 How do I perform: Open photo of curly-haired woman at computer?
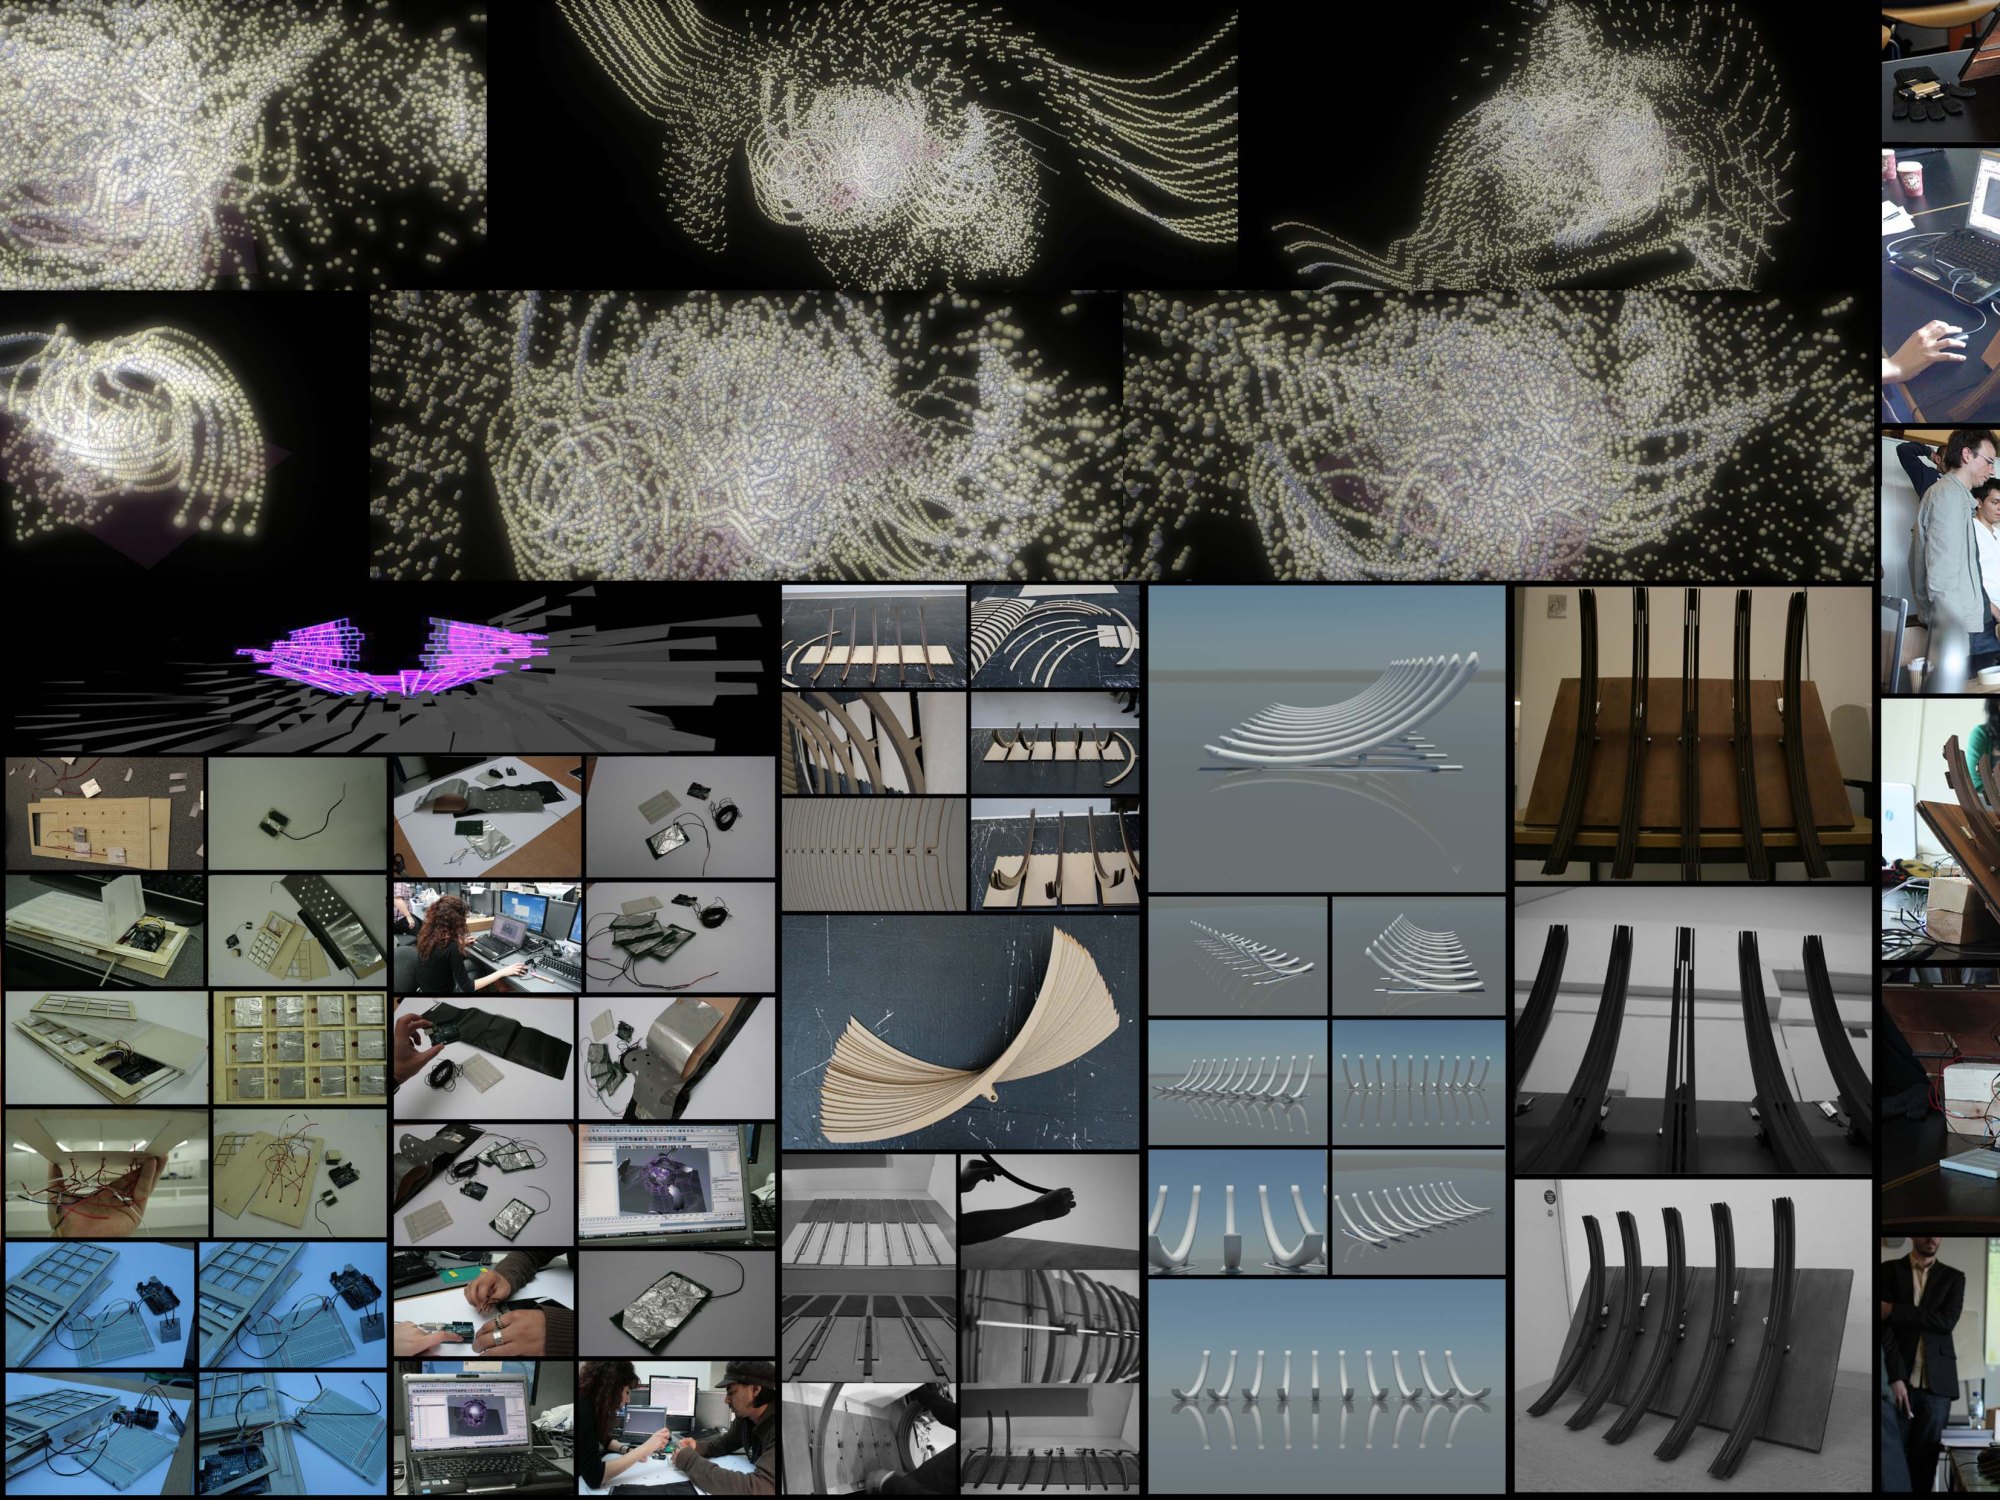(x=486, y=936)
